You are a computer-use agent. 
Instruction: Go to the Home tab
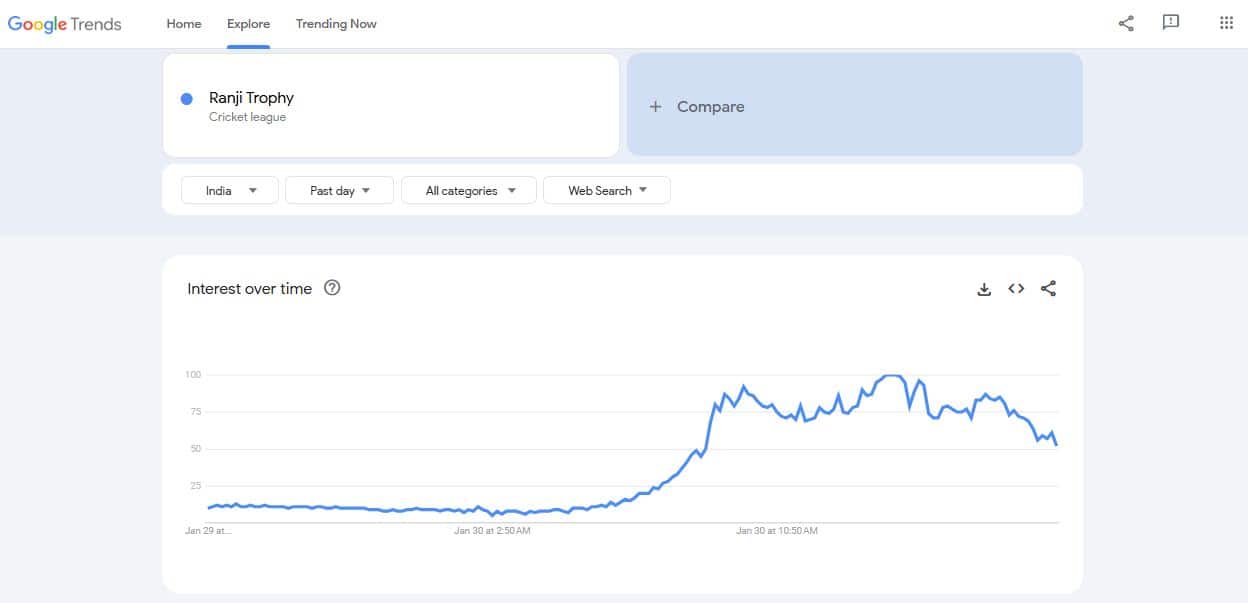(x=184, y=24)
